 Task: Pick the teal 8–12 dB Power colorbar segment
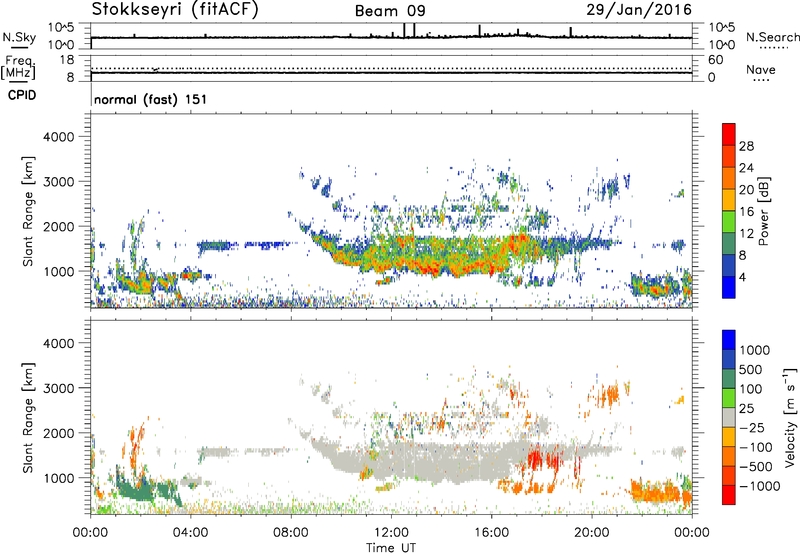coord(729,244)
